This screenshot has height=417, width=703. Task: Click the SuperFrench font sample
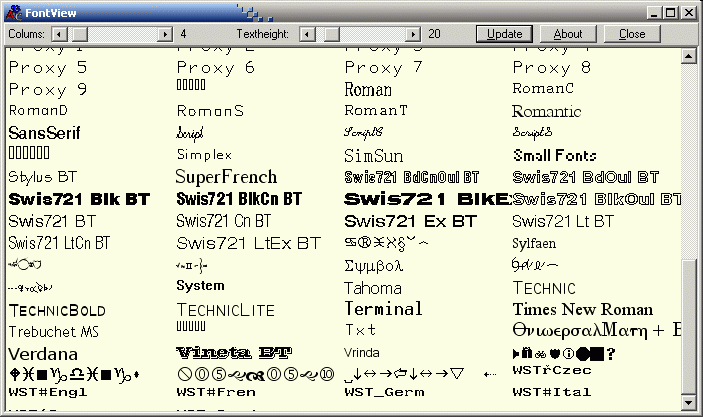(226, 177)
